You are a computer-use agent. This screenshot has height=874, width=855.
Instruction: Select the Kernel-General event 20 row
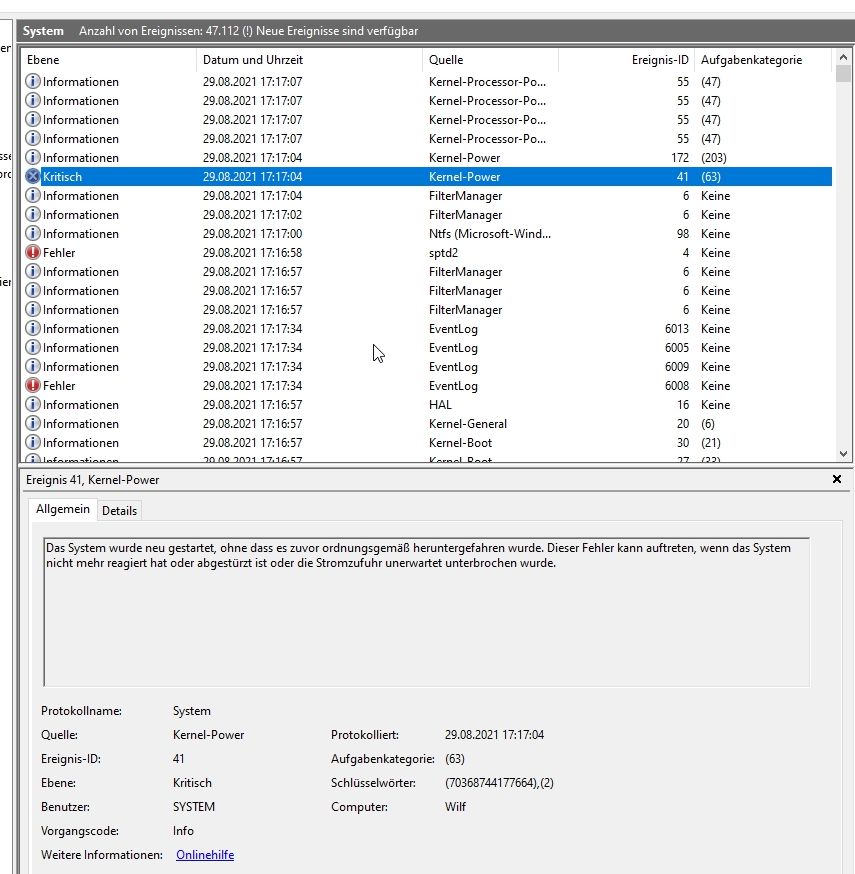tap(428, 423)
